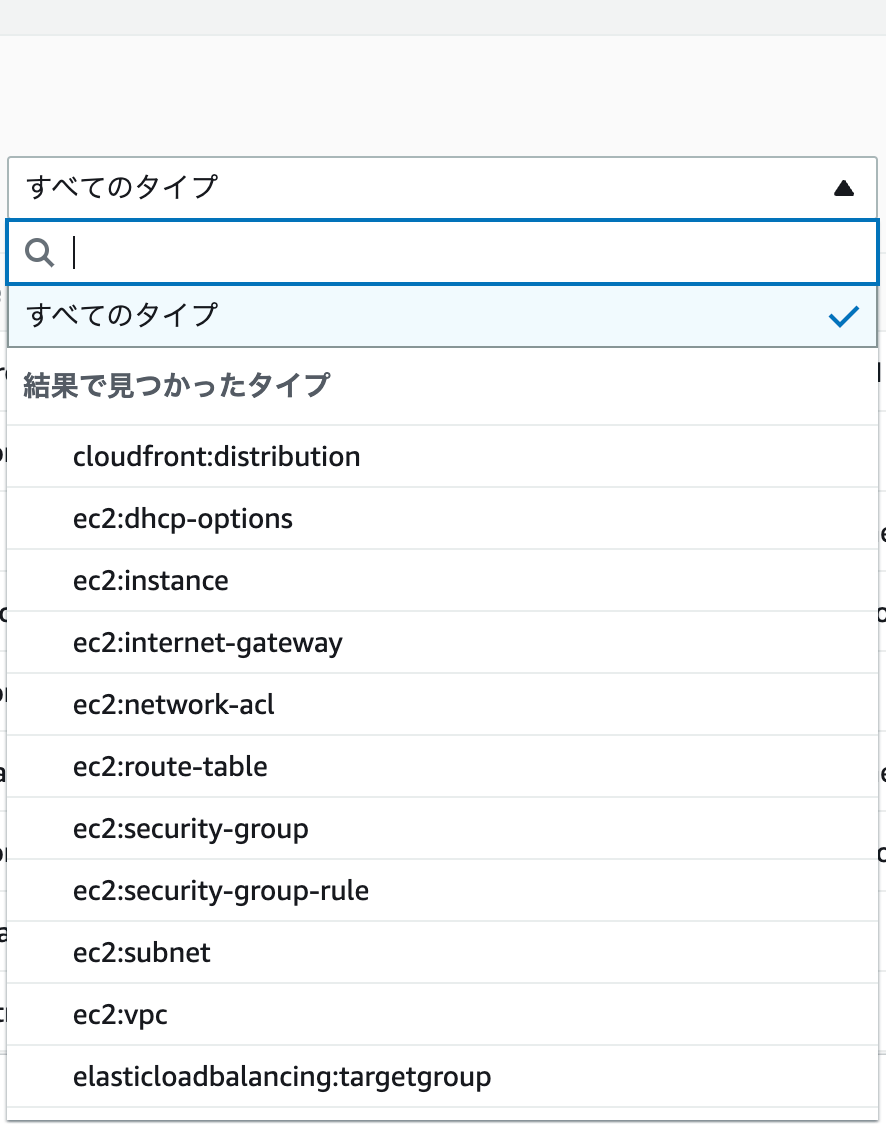Screen dimensions: 886x1126
Task: Click the すべてのタイプ dropdown header
Action: (x=442, y=187)
